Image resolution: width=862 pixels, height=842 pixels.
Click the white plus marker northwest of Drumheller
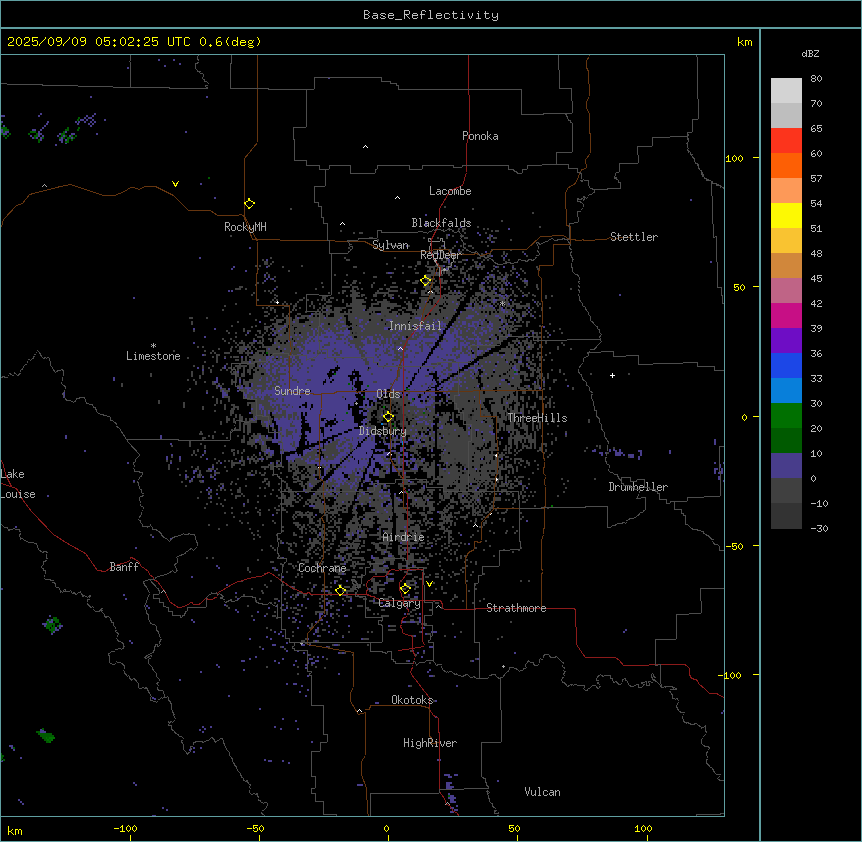click(612, 375)
